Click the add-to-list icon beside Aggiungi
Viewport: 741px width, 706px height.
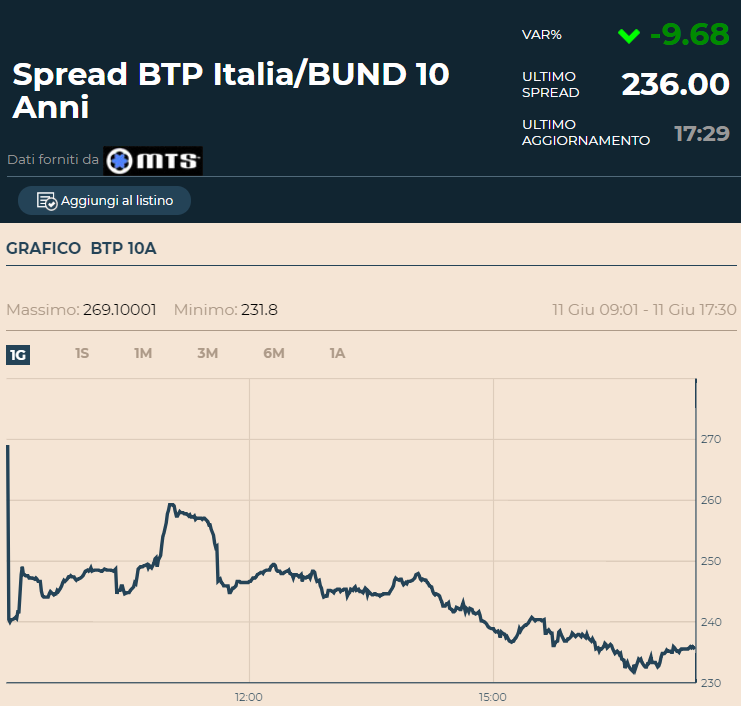click(x=47, y=201)
